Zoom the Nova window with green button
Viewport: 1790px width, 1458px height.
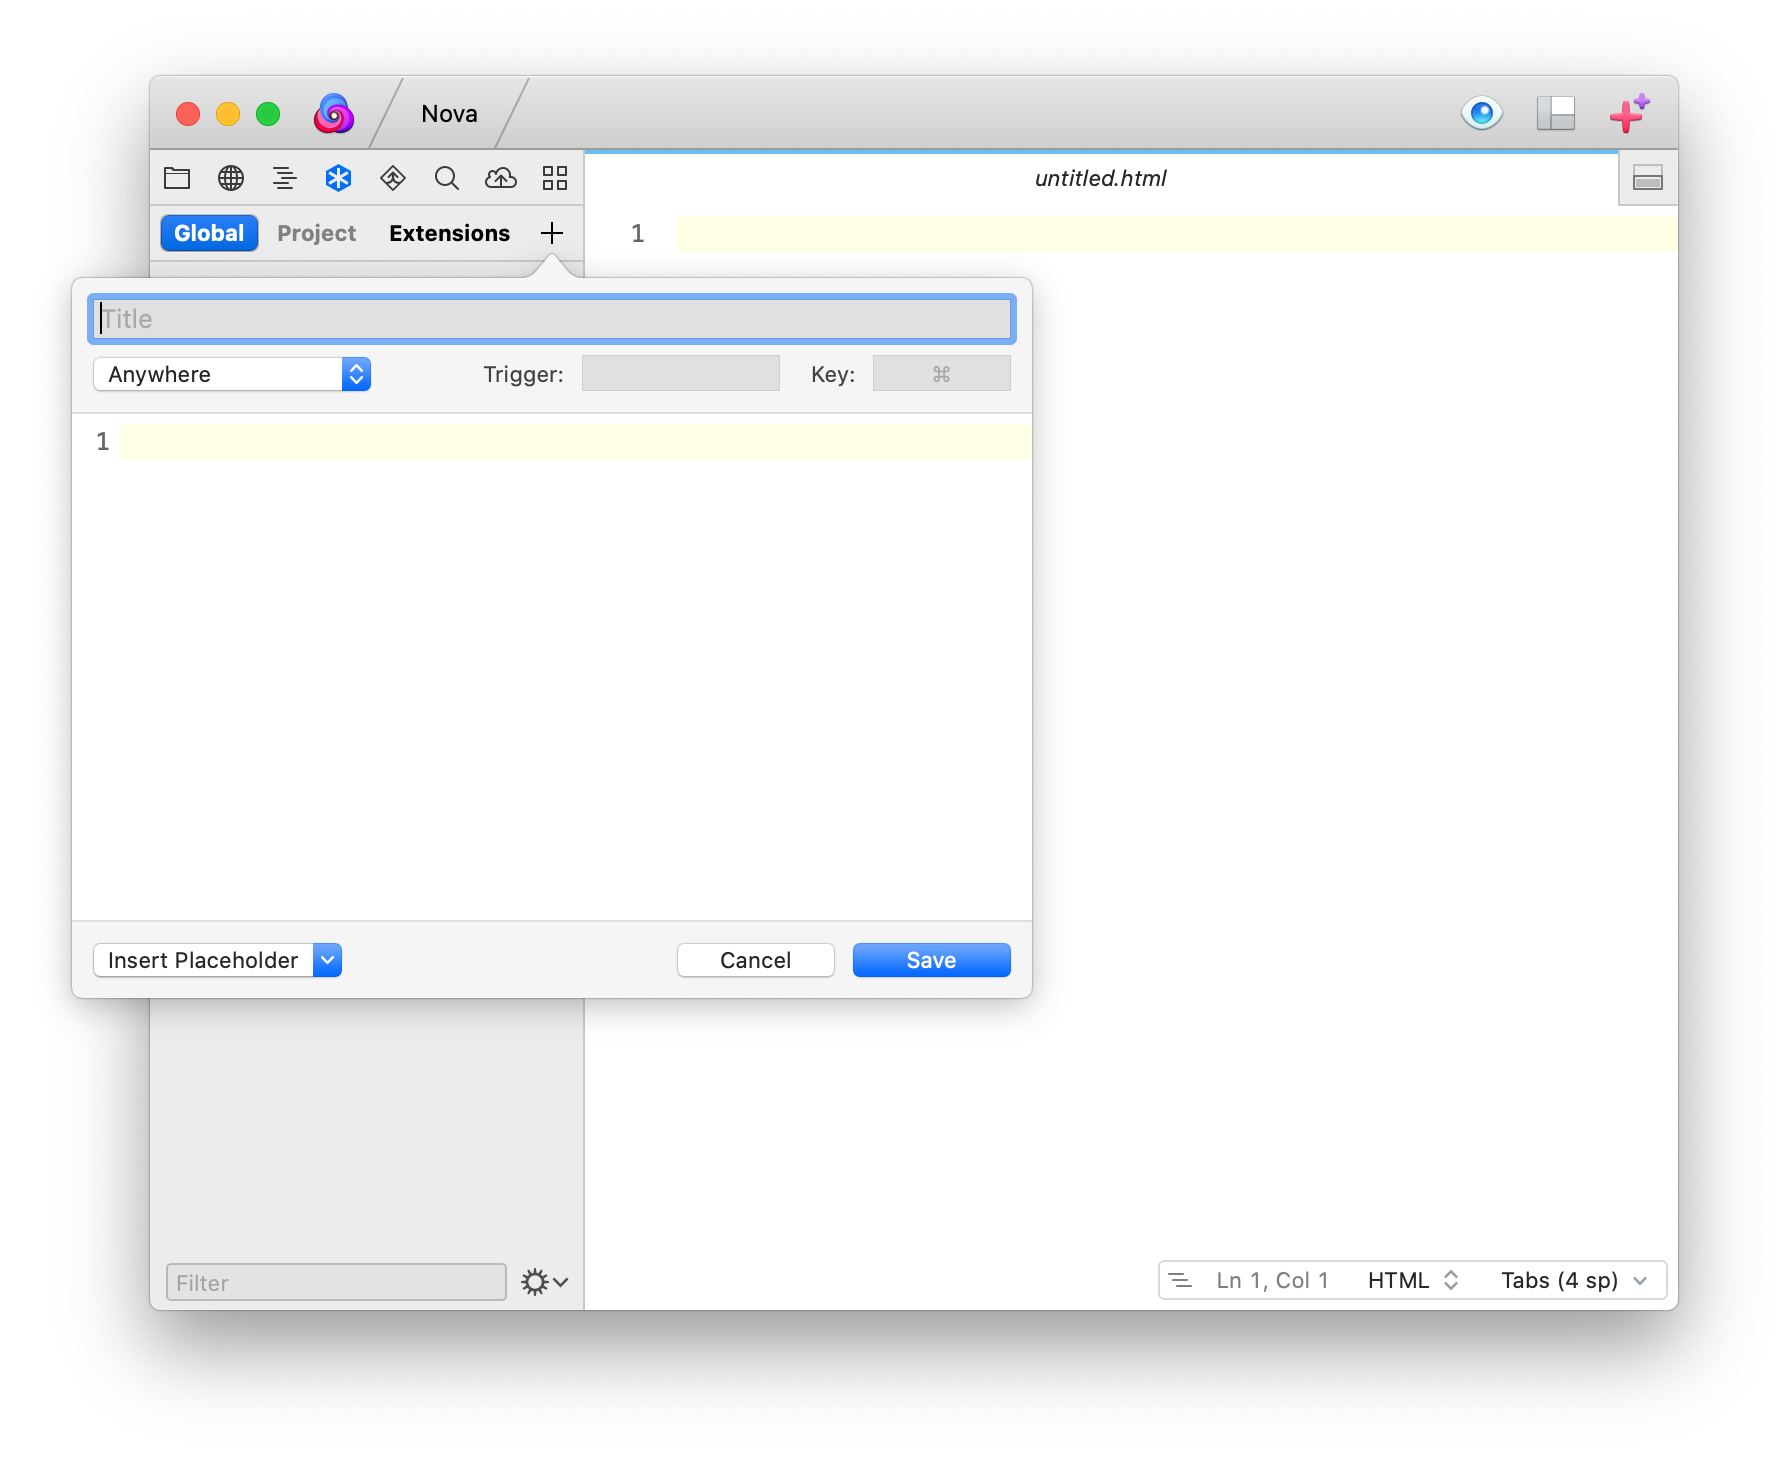(268, 114)
